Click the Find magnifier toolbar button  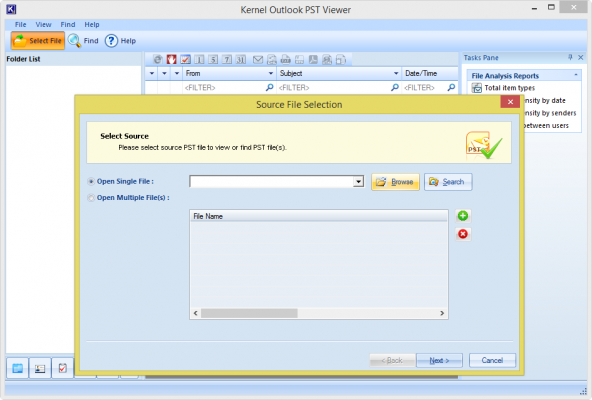pyautogui.click(x=83, y=40)
